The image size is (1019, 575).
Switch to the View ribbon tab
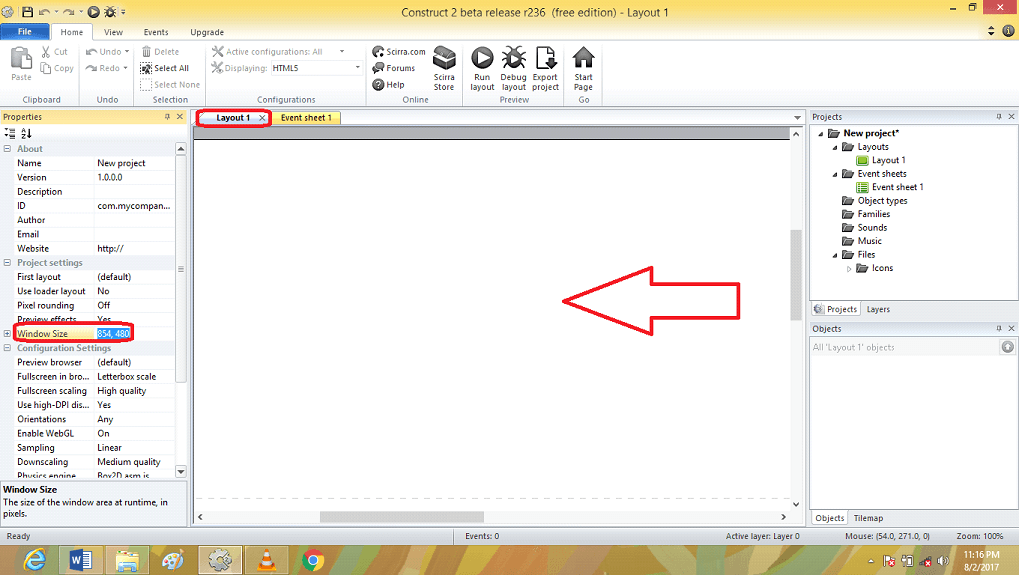pyautogui.click(x=113, y=32)
